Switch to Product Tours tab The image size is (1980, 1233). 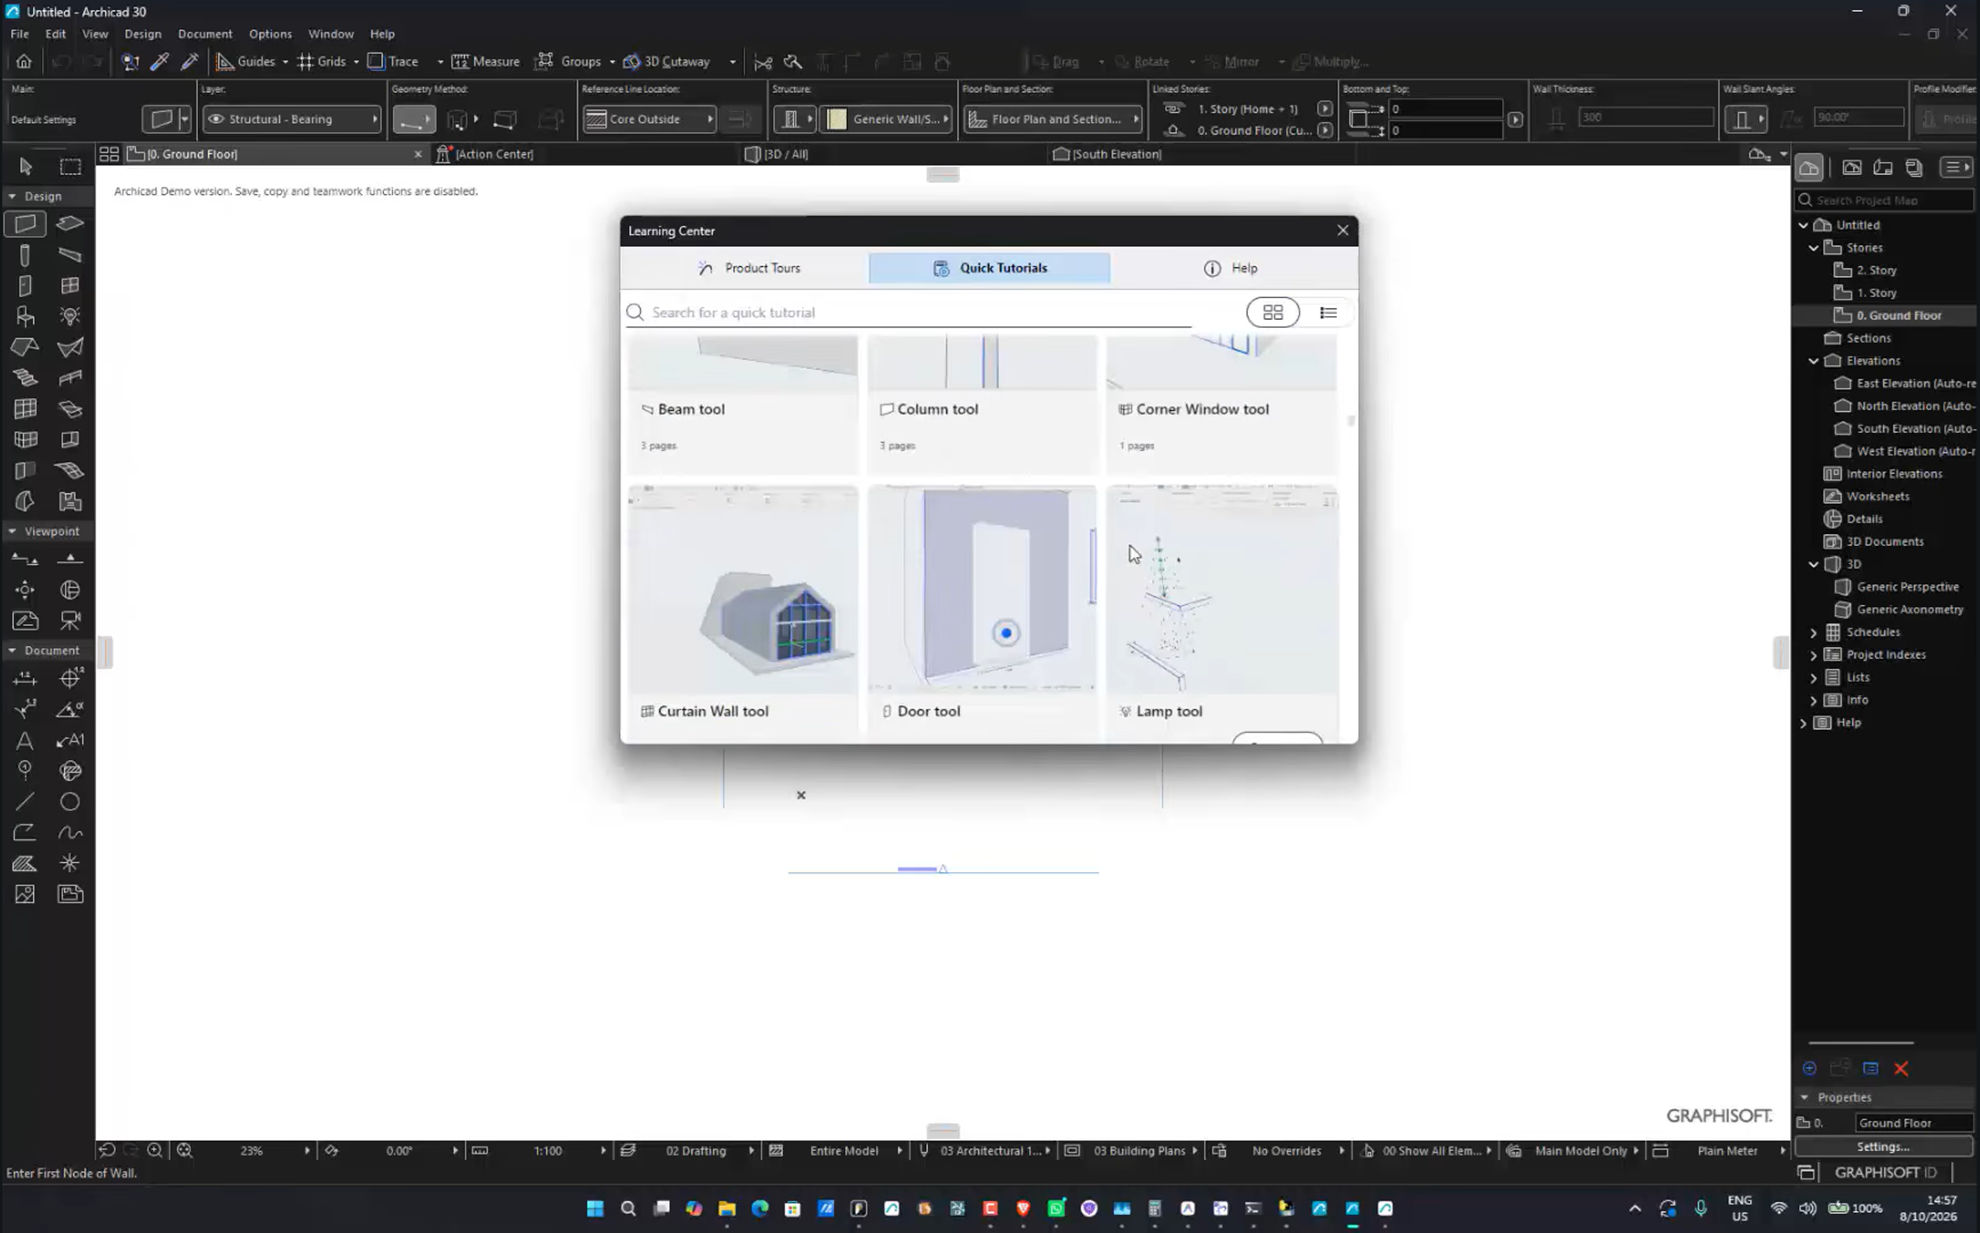point(748,268)
